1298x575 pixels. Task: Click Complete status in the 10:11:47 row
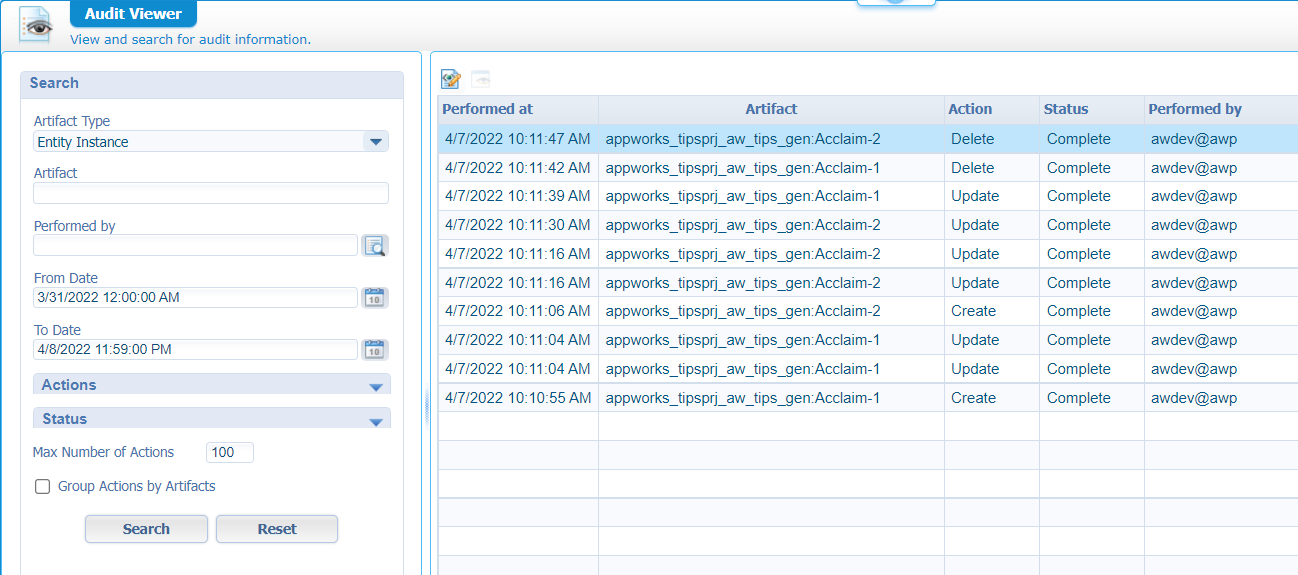[1079, 139]
